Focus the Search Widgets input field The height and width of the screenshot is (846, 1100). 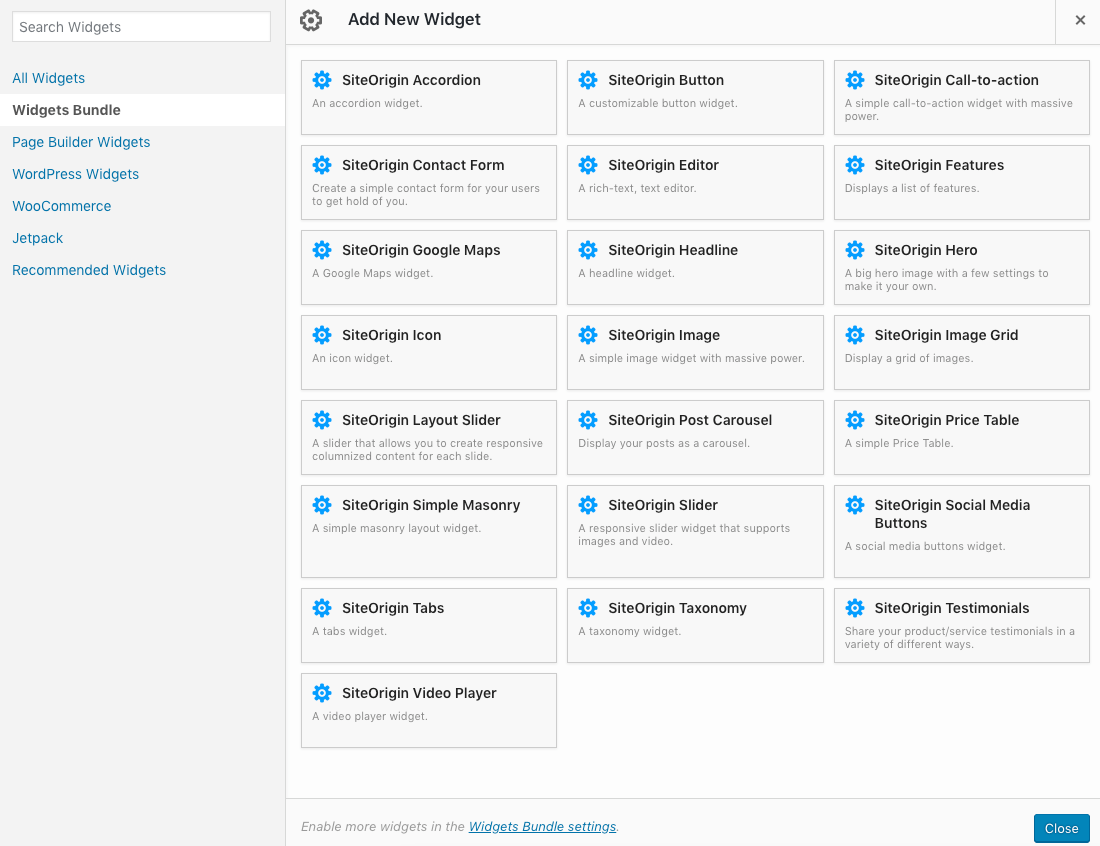[x=141, y=27]
